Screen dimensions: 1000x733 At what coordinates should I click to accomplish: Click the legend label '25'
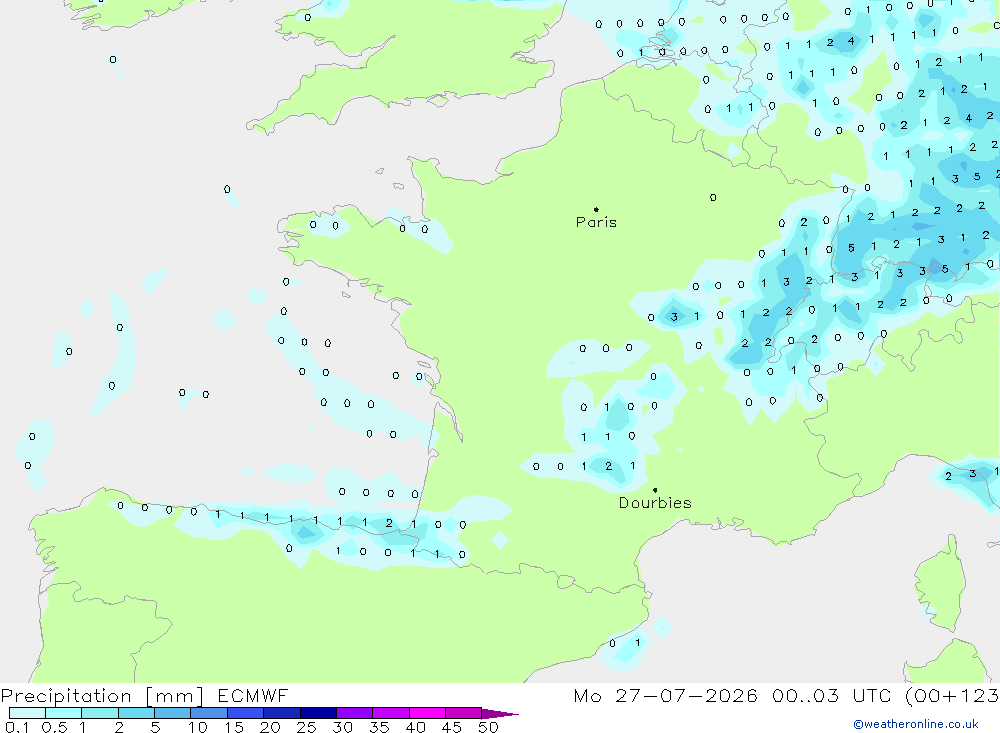click(x=306, y=727)
